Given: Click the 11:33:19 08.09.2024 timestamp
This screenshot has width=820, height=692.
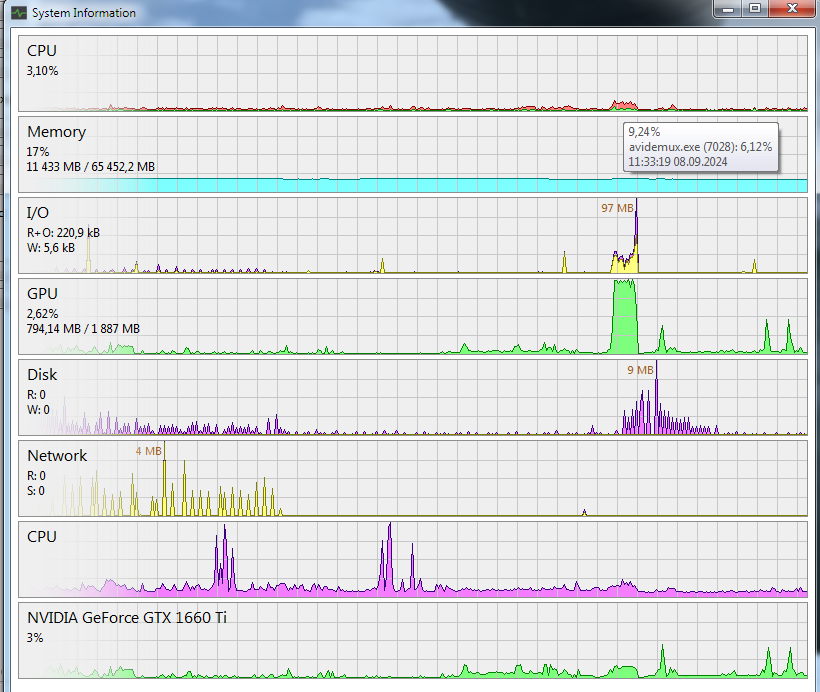Looking at the screenshot, I should tap(677, 162).
